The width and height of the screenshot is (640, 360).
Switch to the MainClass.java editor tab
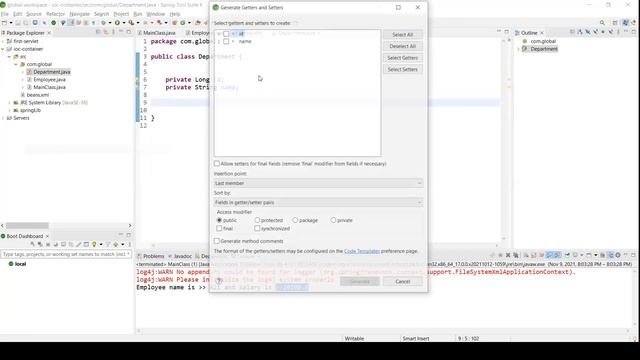(157, 33)
